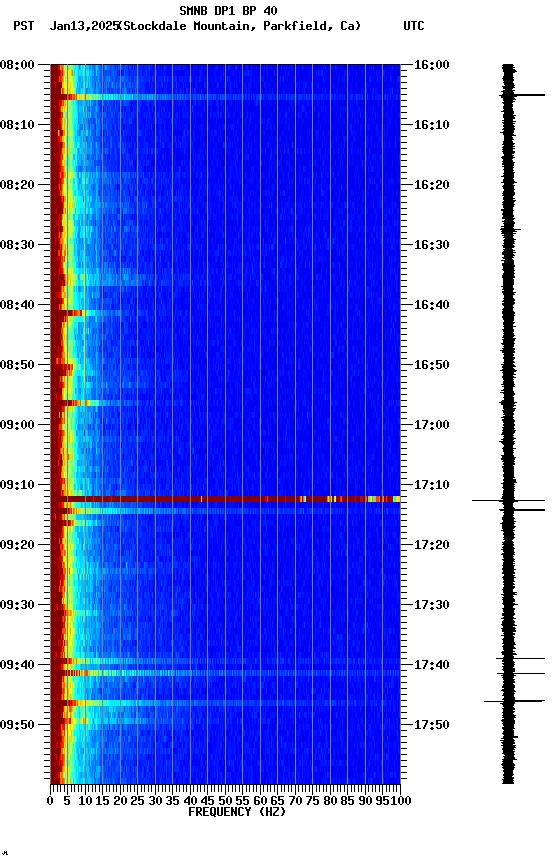The image size is (552, 864).
Task: Click the spectrogram event band near 09:41 PST
Action: [225, 673]
